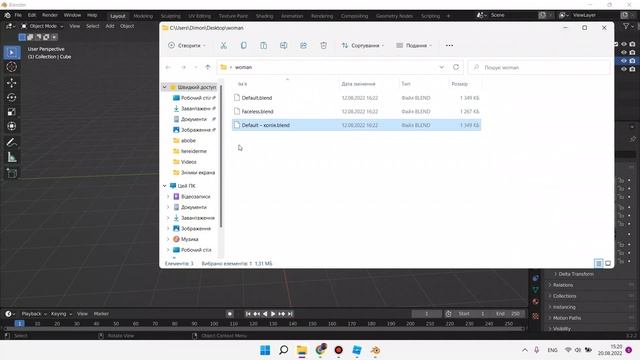
Task: Click the Blender logo menu icon
Action: [x=7, y=15]
